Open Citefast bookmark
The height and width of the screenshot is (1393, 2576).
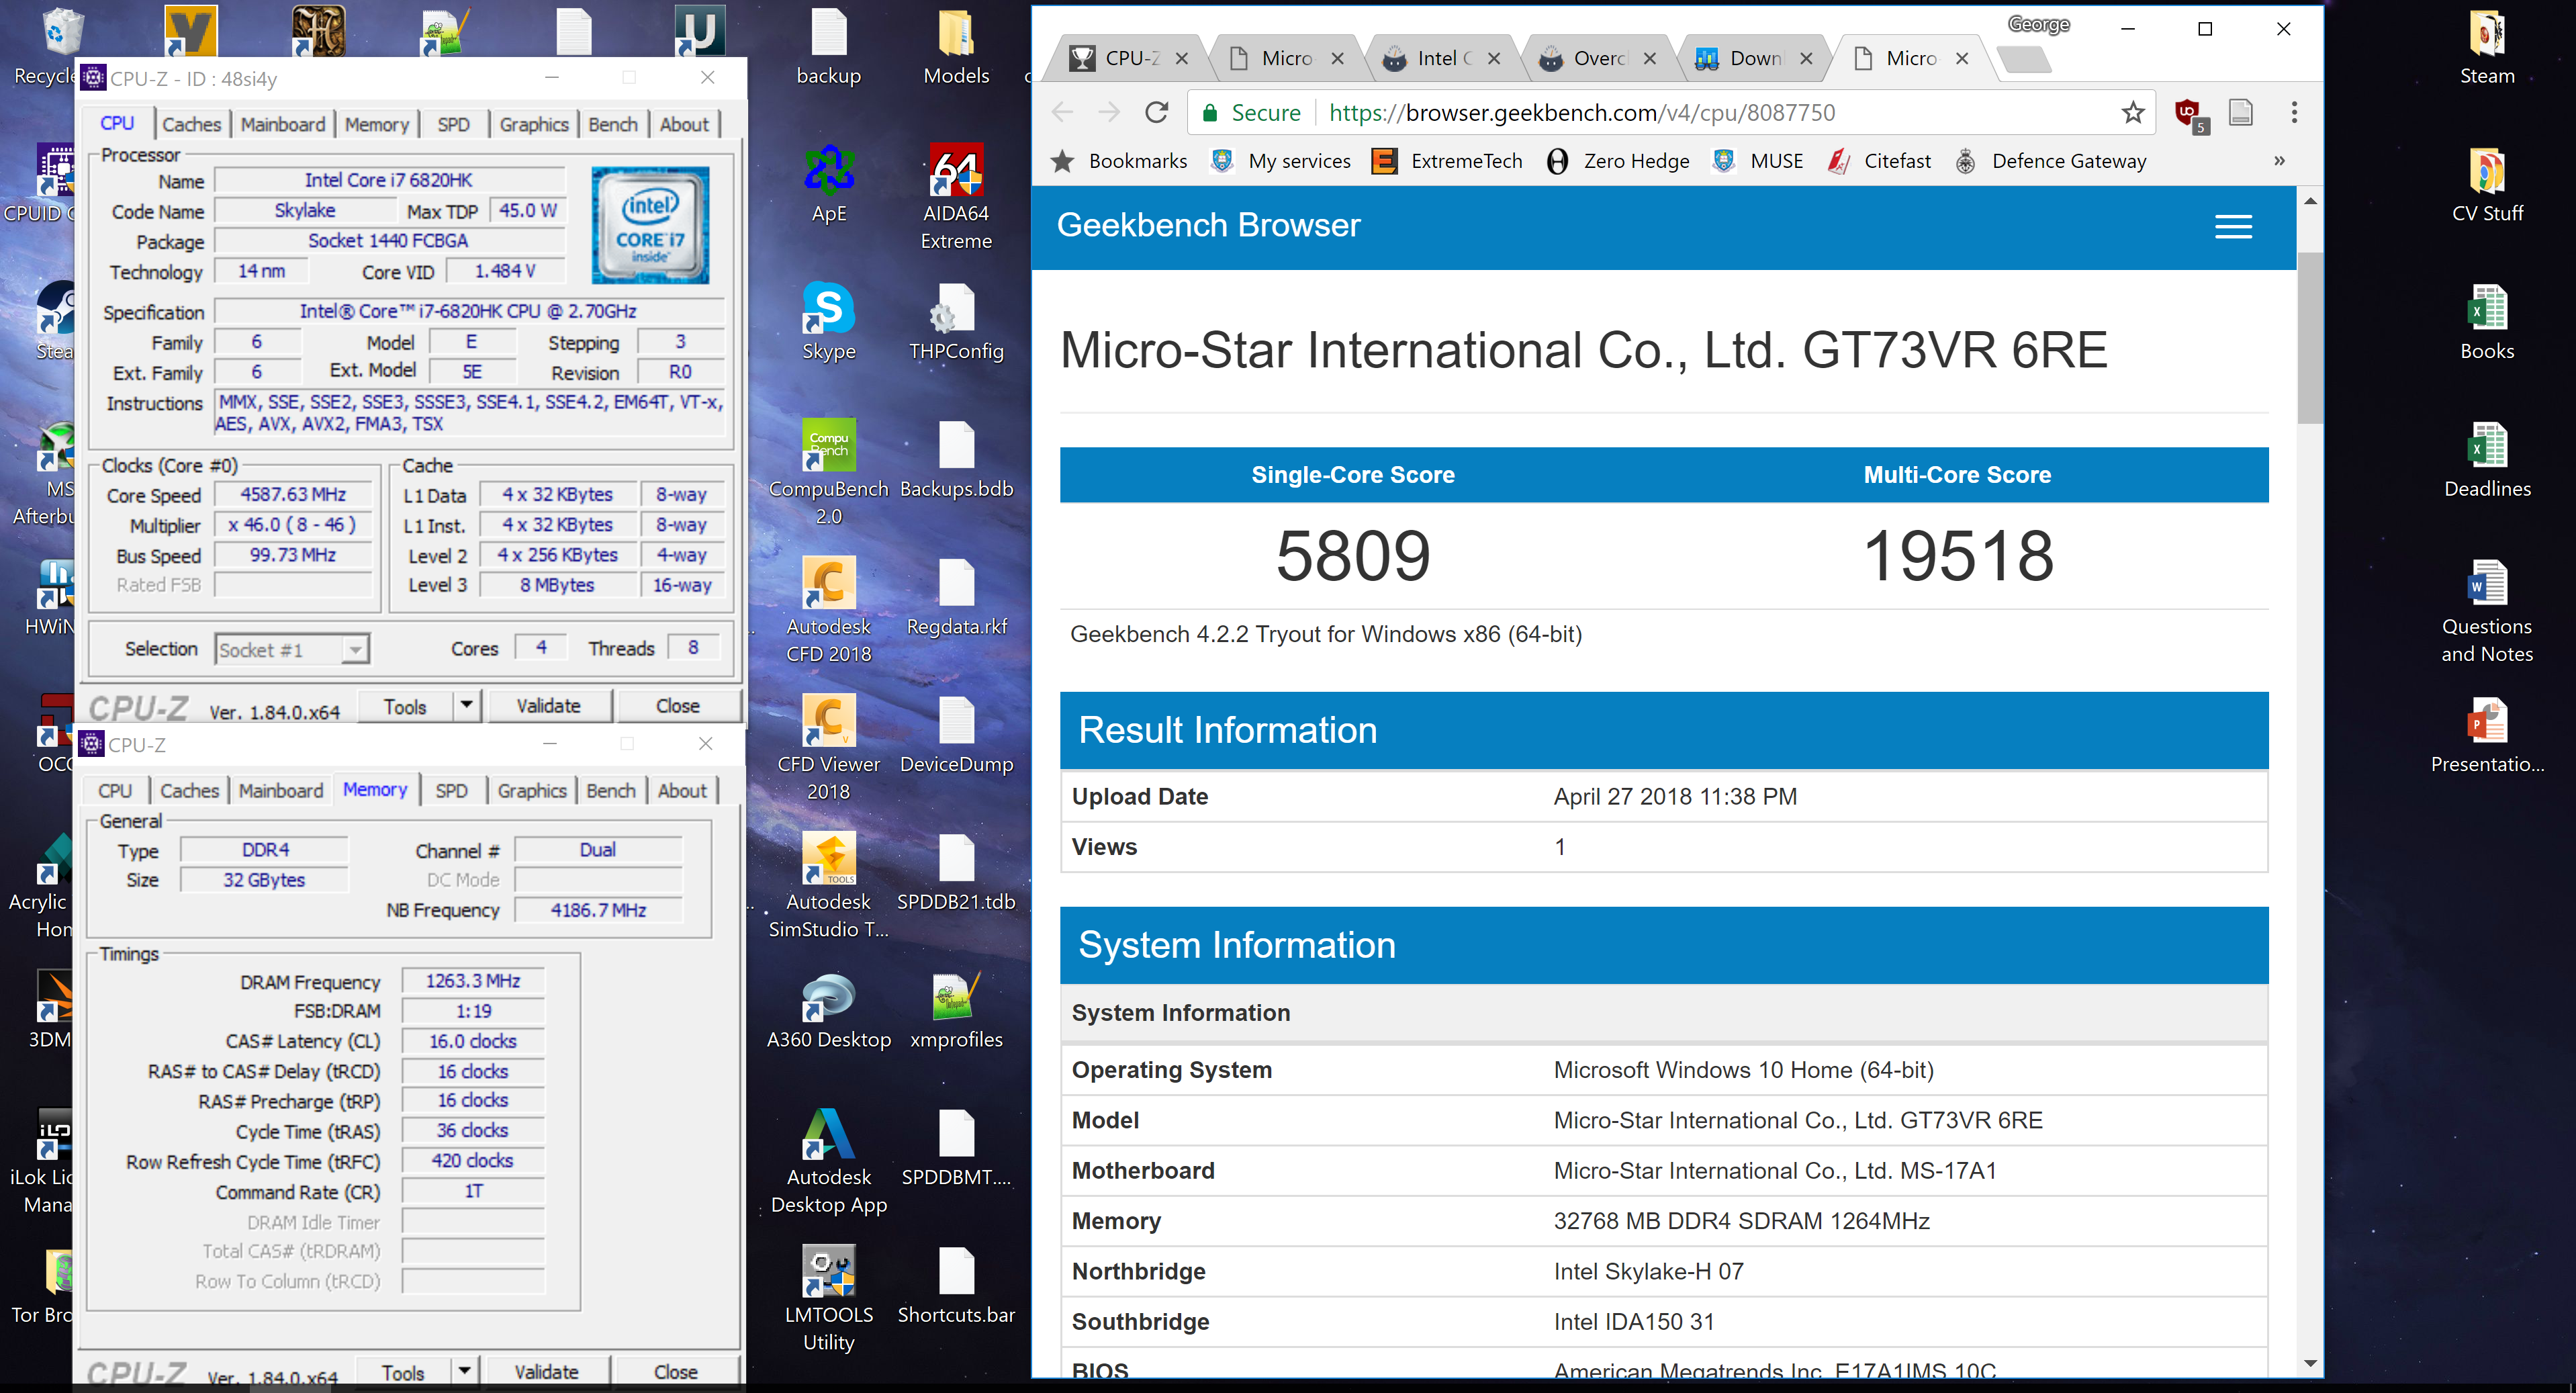[x=1879, y=161]
